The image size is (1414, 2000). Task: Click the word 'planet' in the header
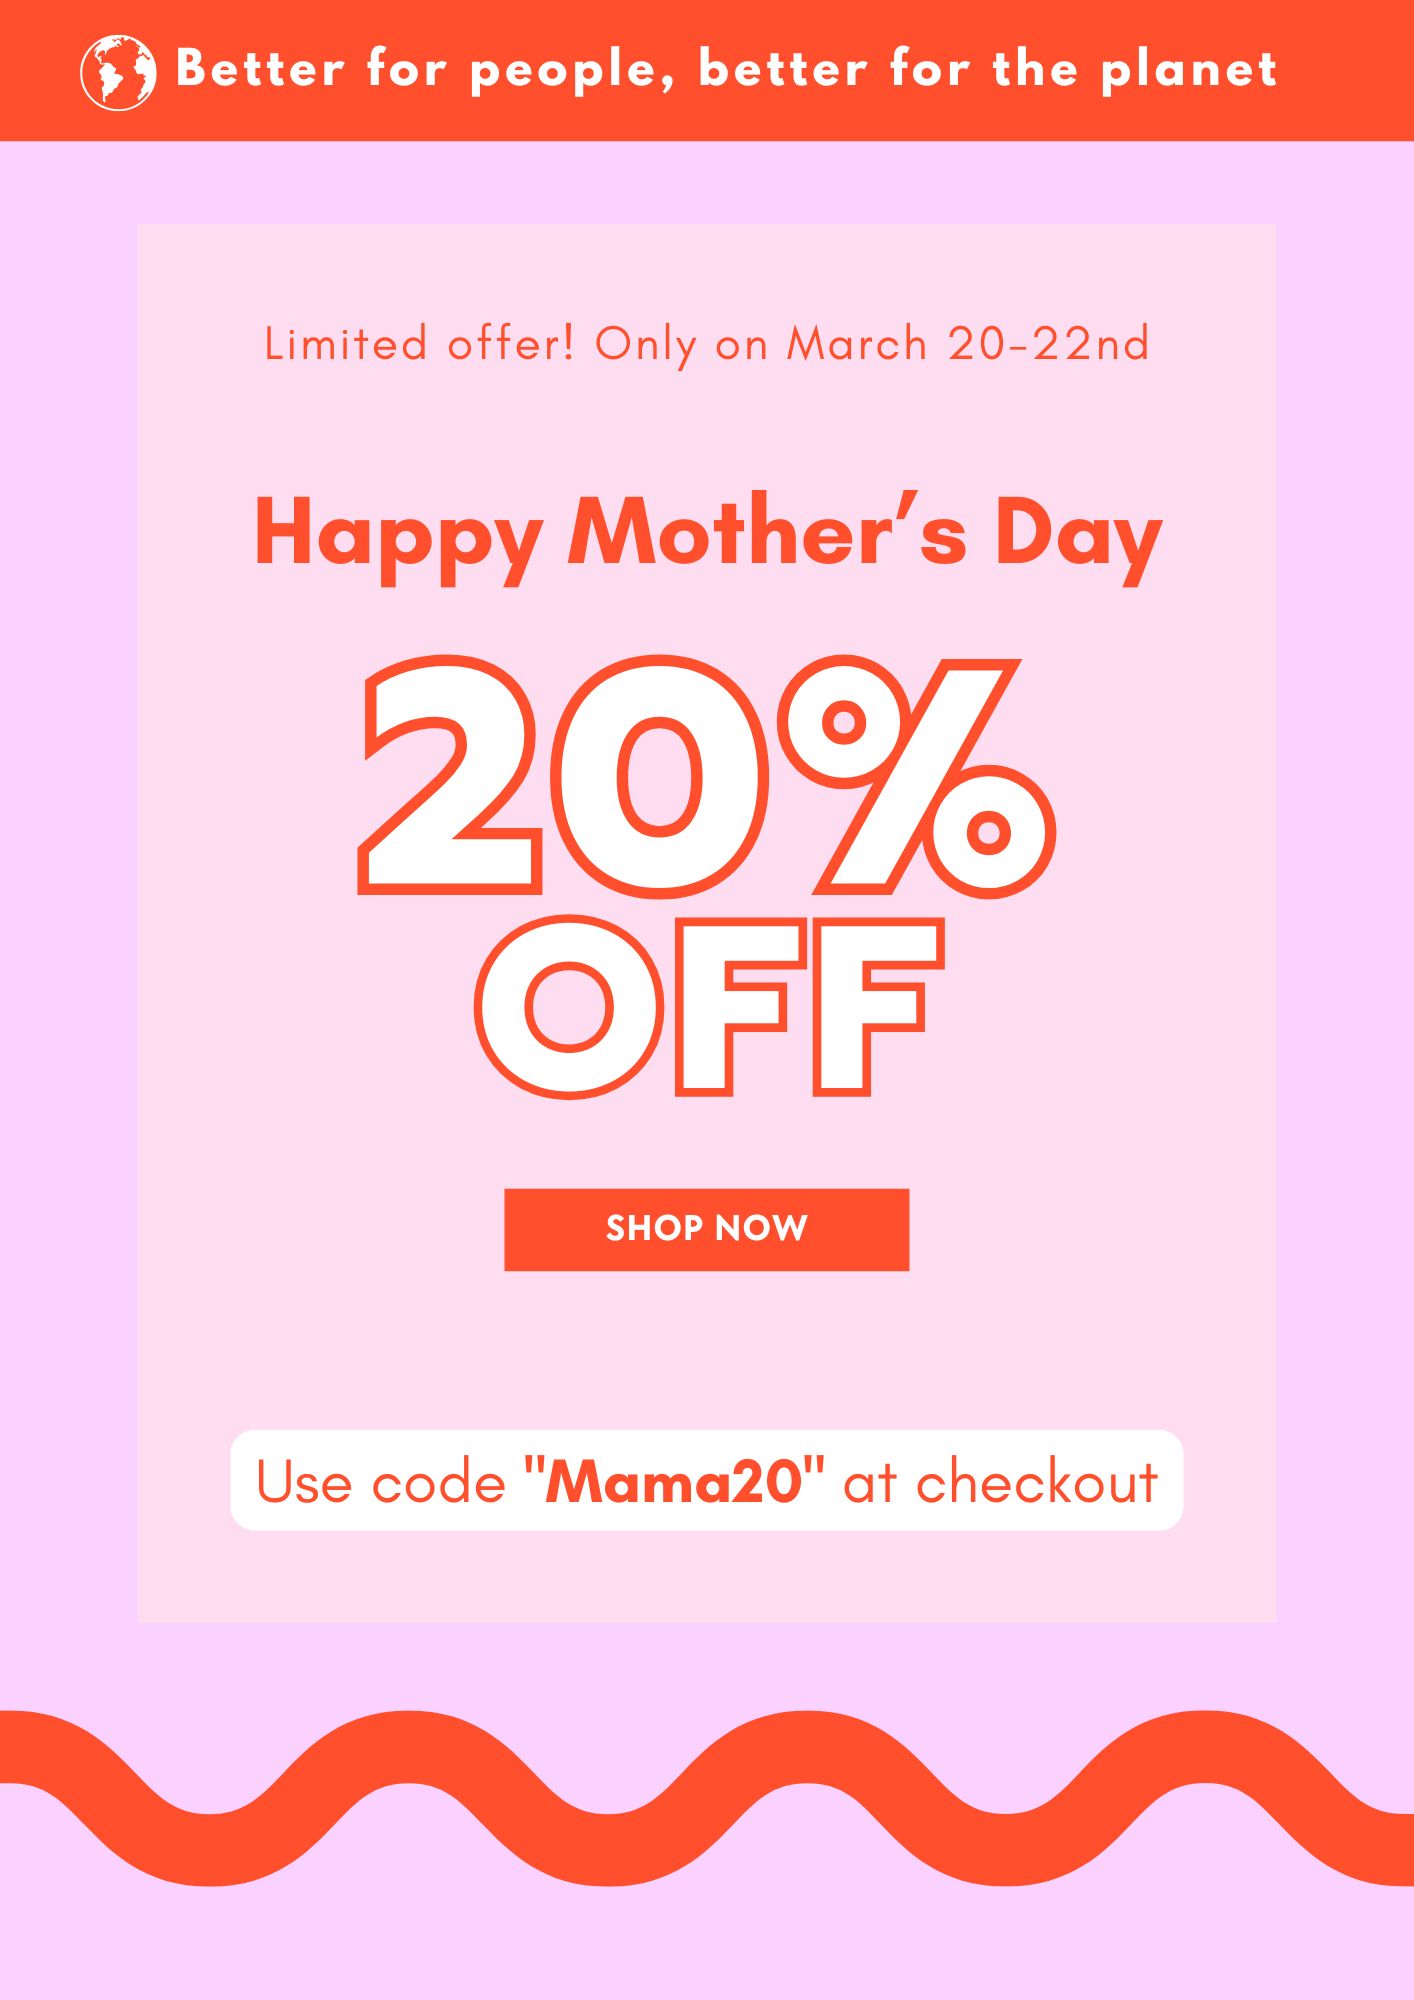coord(1189,72)
